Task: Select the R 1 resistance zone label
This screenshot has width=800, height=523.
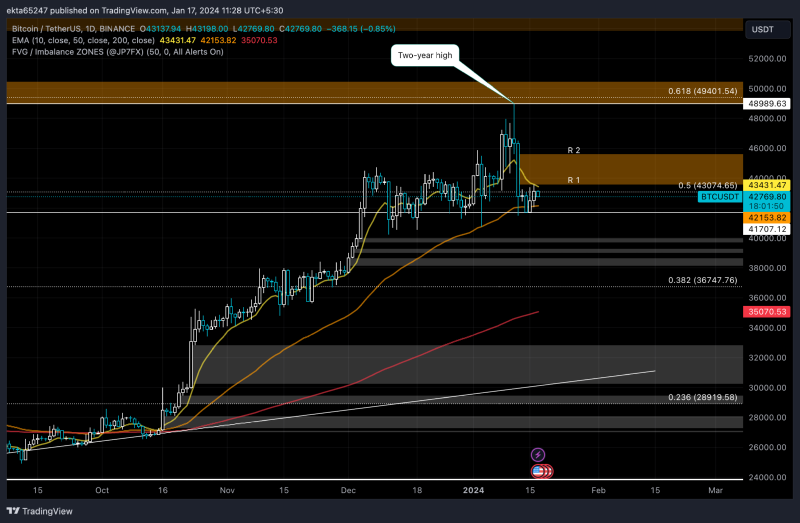Action: [574, 179]
